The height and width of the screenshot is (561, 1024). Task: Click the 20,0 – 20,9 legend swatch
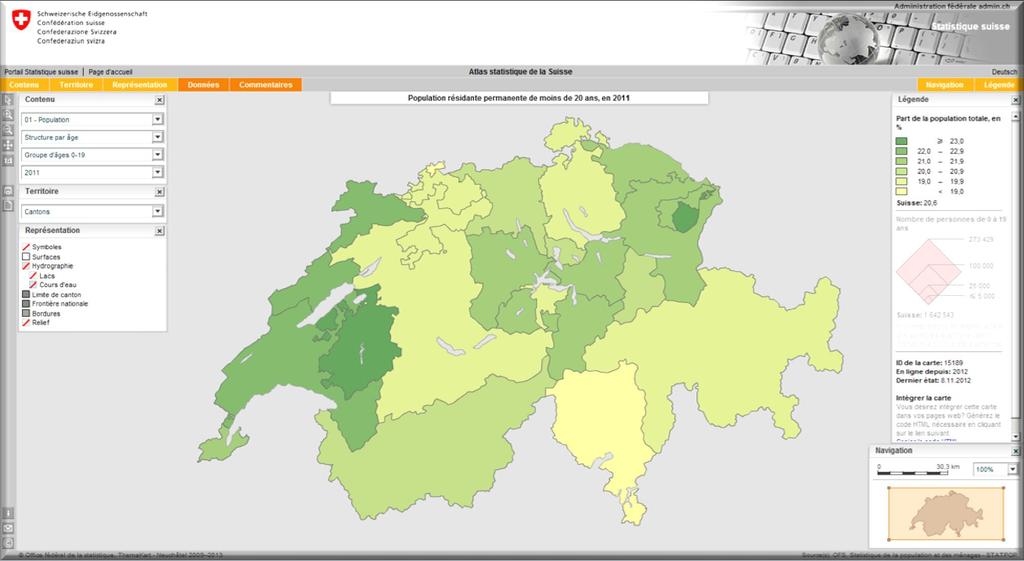tap(901, 172)
